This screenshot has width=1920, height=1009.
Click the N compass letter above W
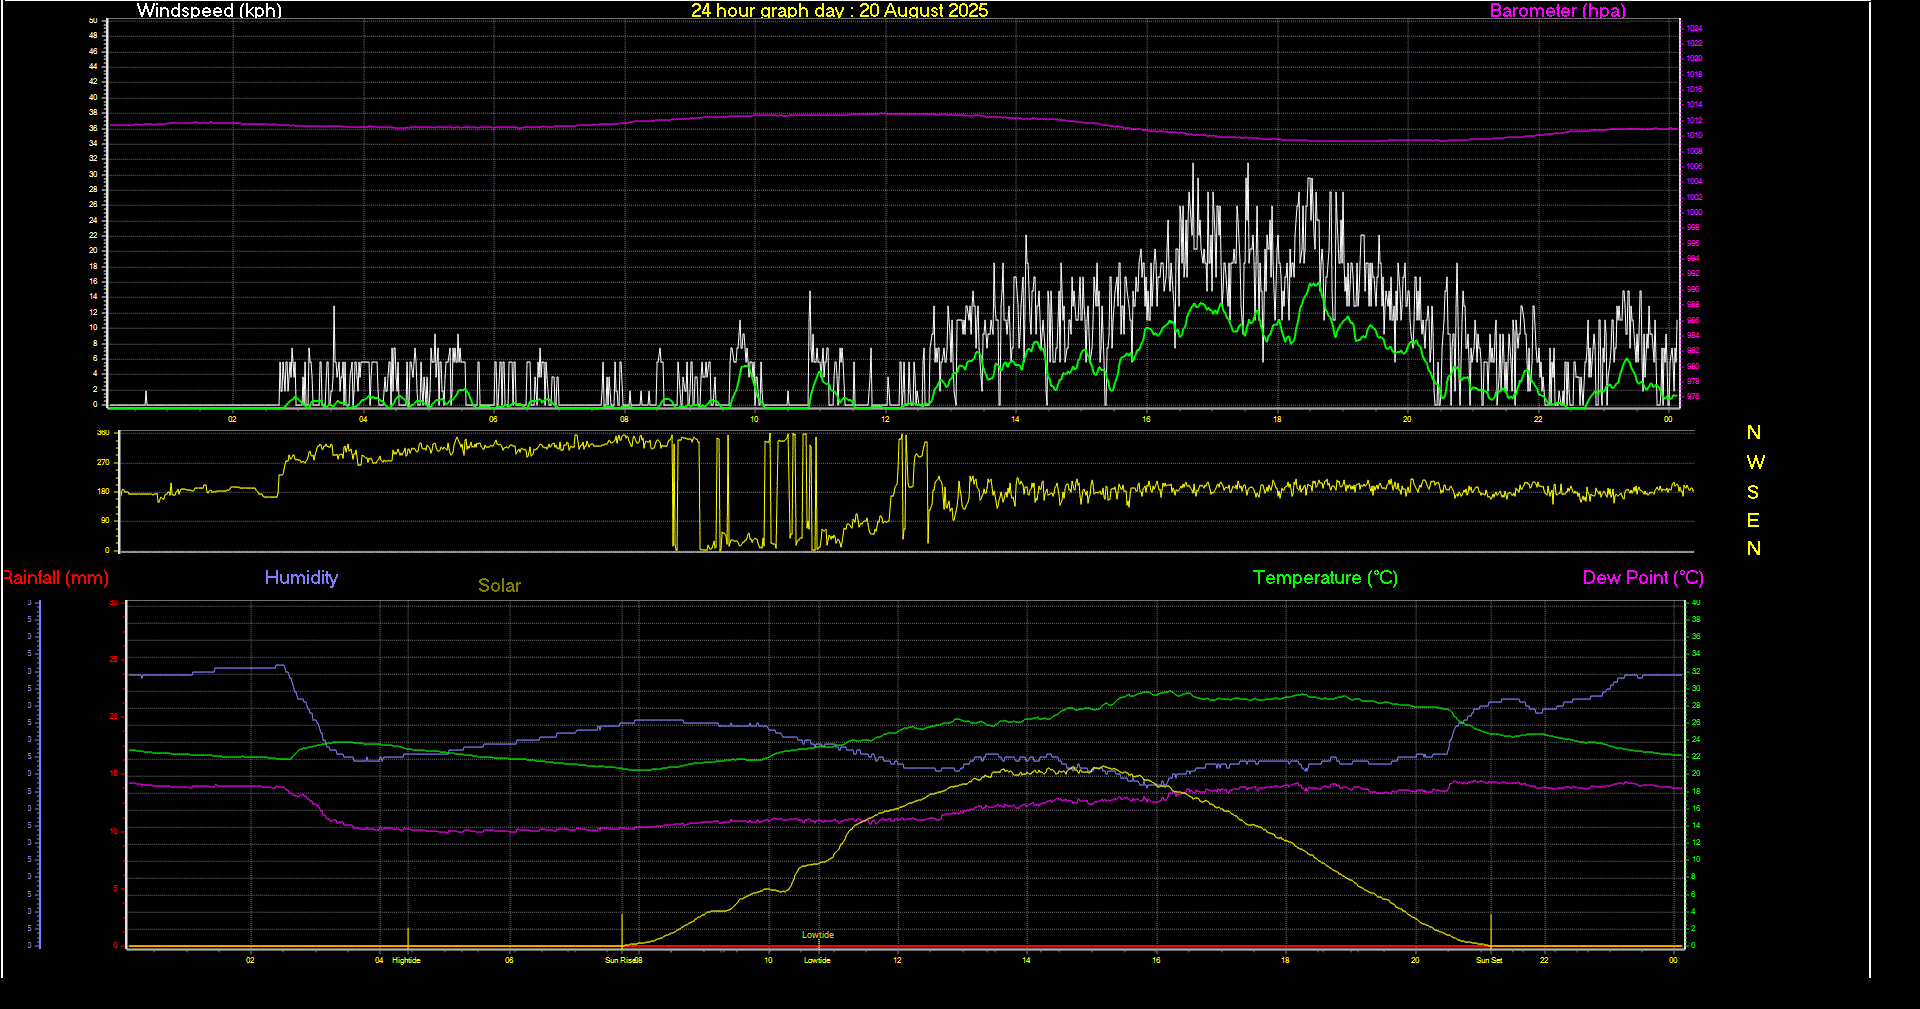(1754, 432)
